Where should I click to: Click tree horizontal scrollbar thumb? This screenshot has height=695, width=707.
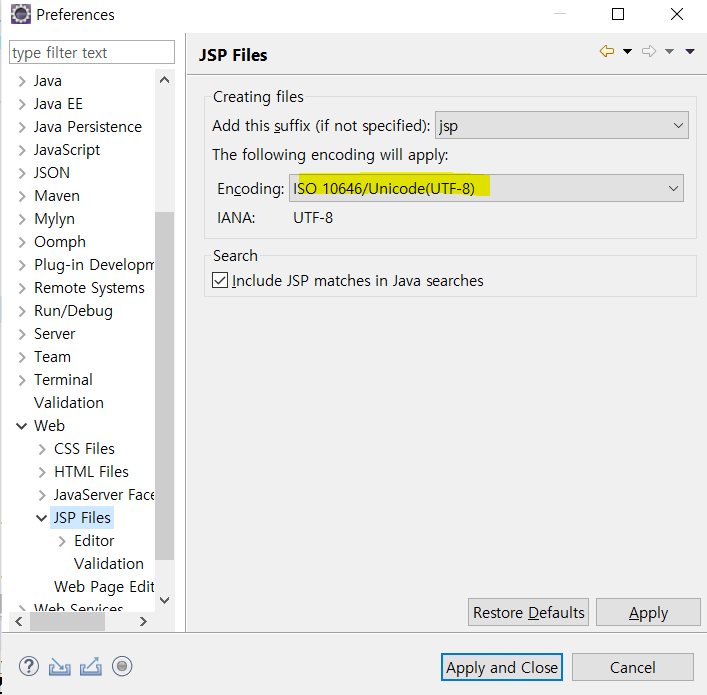68,621
